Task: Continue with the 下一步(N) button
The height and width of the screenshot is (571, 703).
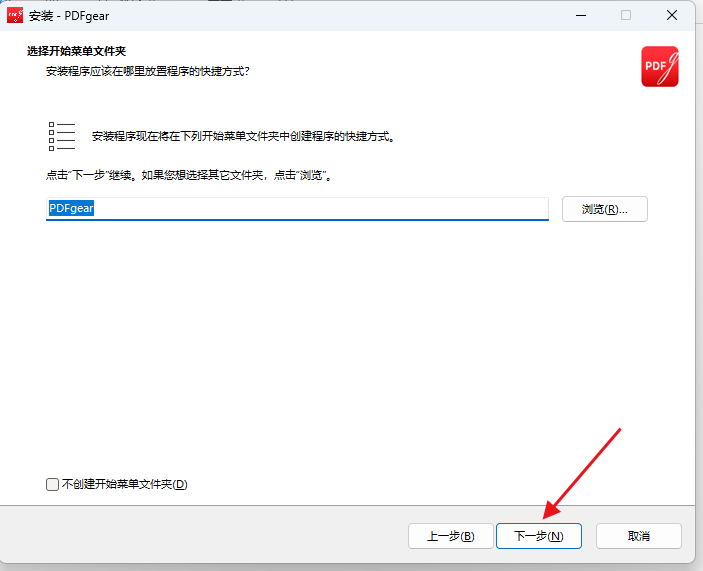Action: pyautogui.click(x=538, y=536)
